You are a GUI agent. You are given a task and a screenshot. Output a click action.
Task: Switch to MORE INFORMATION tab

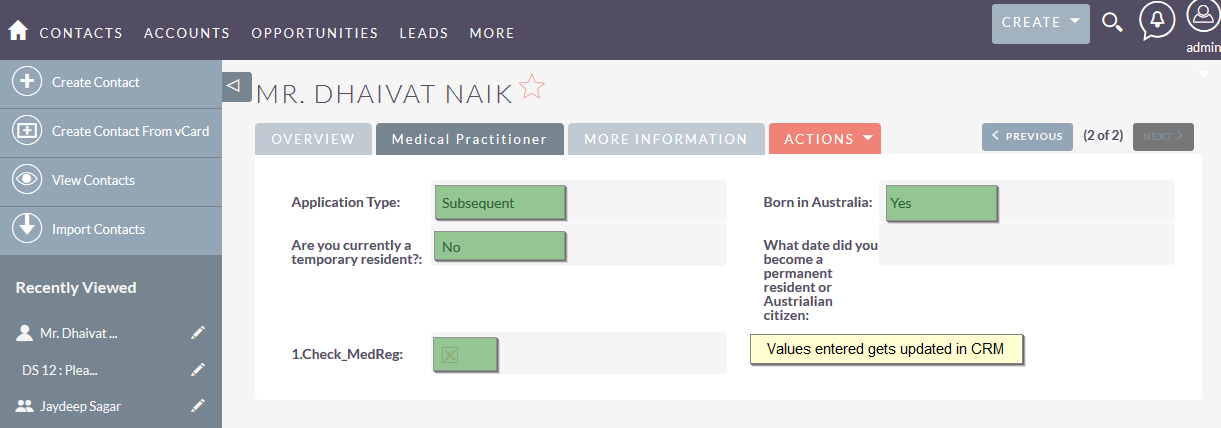coord(666,139)
